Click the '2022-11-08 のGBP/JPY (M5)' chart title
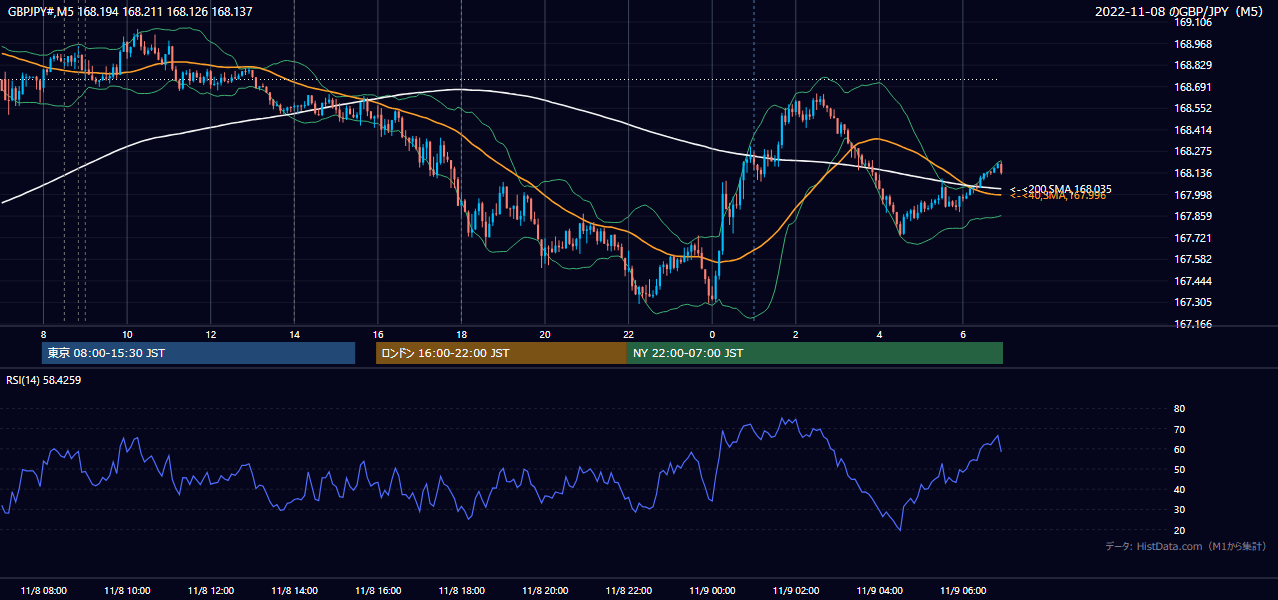 coord(1181,11)
